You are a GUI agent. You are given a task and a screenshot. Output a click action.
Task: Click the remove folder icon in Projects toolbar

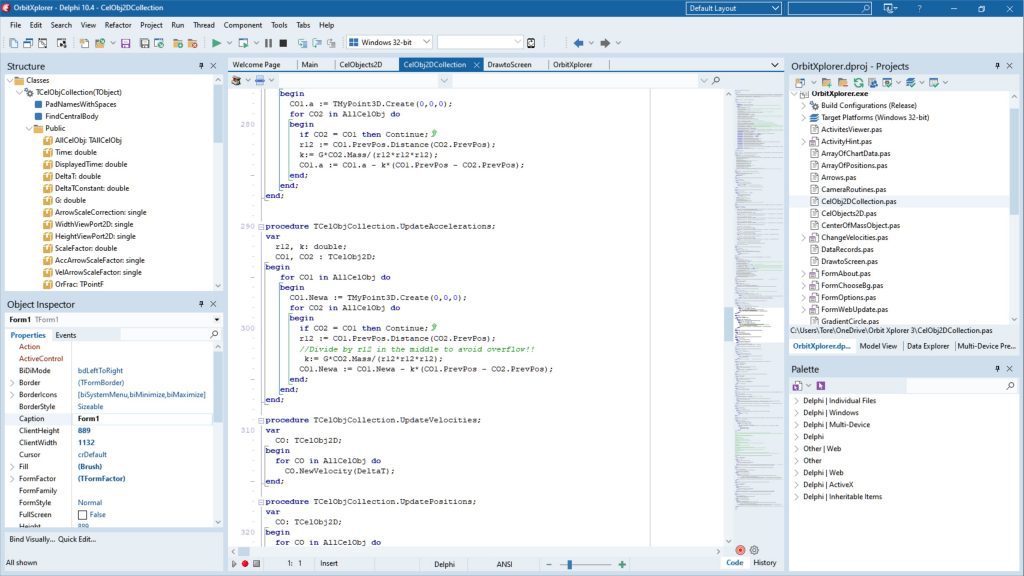click(x=842, y=83)
